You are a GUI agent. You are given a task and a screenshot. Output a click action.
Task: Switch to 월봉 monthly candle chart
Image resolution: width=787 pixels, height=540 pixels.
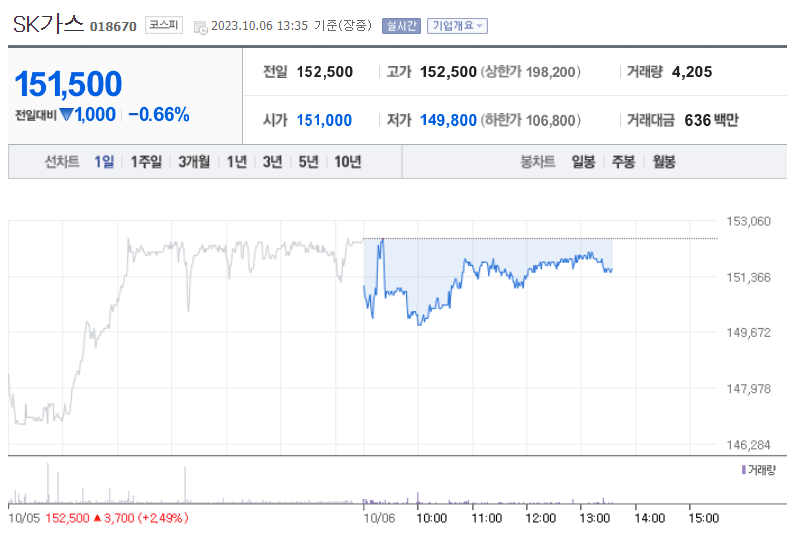coord(664,162)
